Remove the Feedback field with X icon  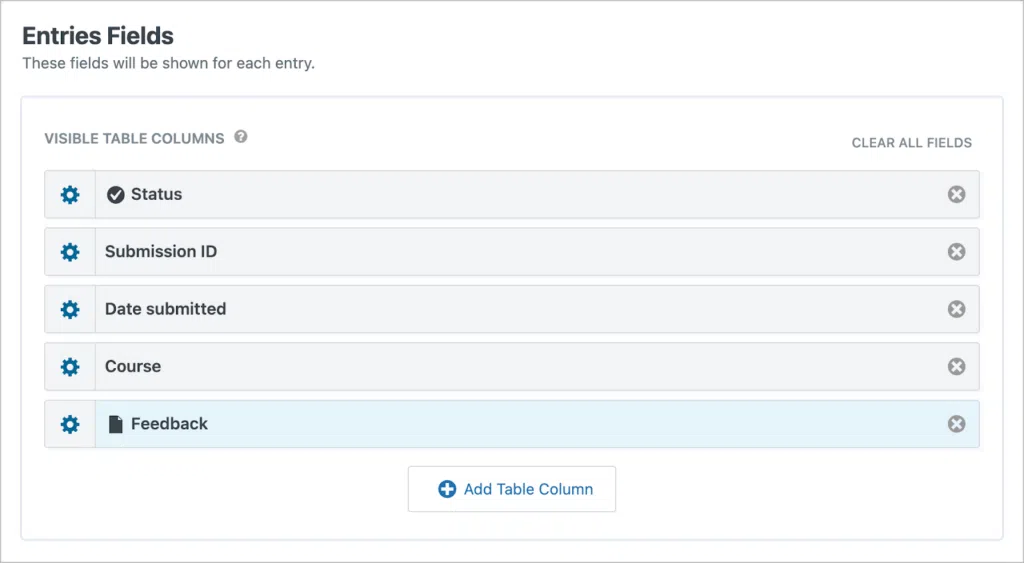[x=957, y=424]
